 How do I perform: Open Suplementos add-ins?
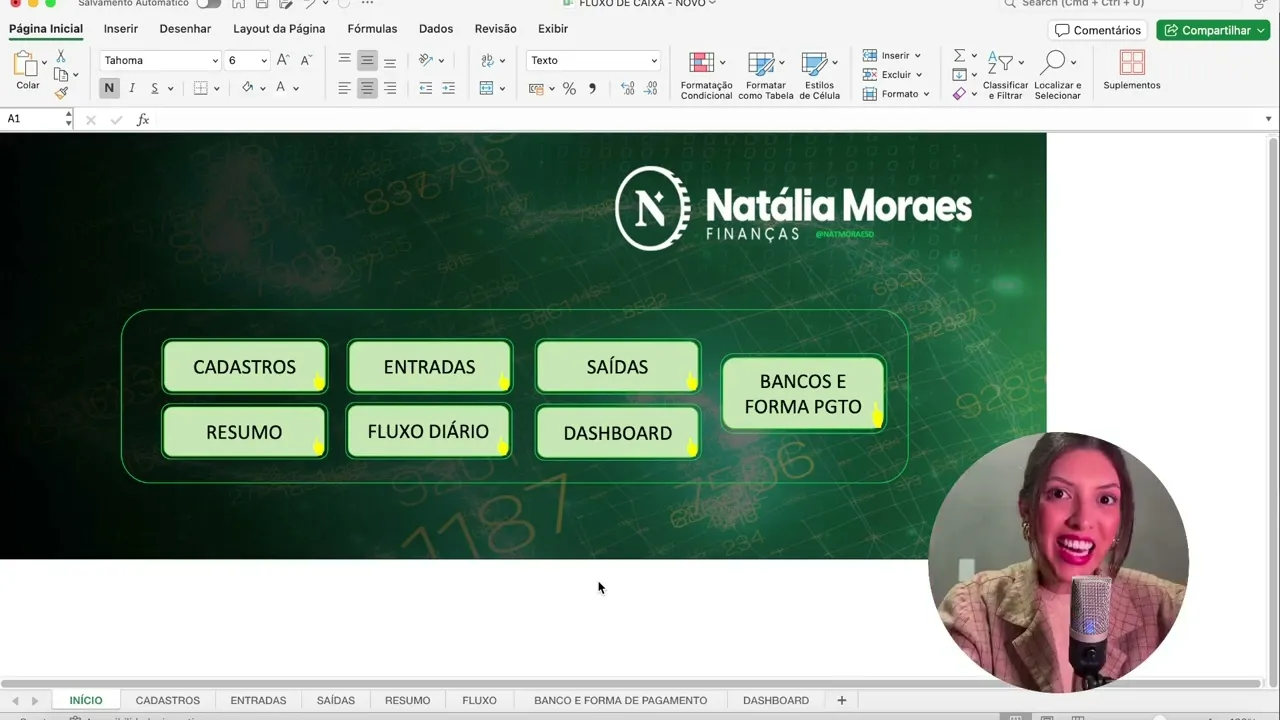[x=1132, y=70]
